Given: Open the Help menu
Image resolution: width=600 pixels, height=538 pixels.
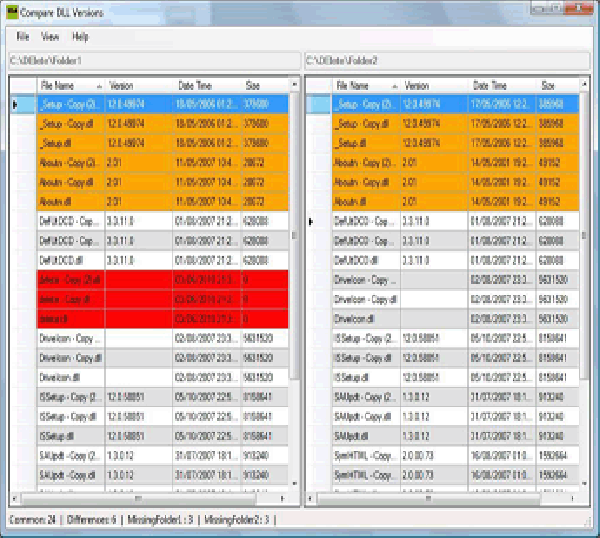Looking at the screenshot, I should pos(80,37).
